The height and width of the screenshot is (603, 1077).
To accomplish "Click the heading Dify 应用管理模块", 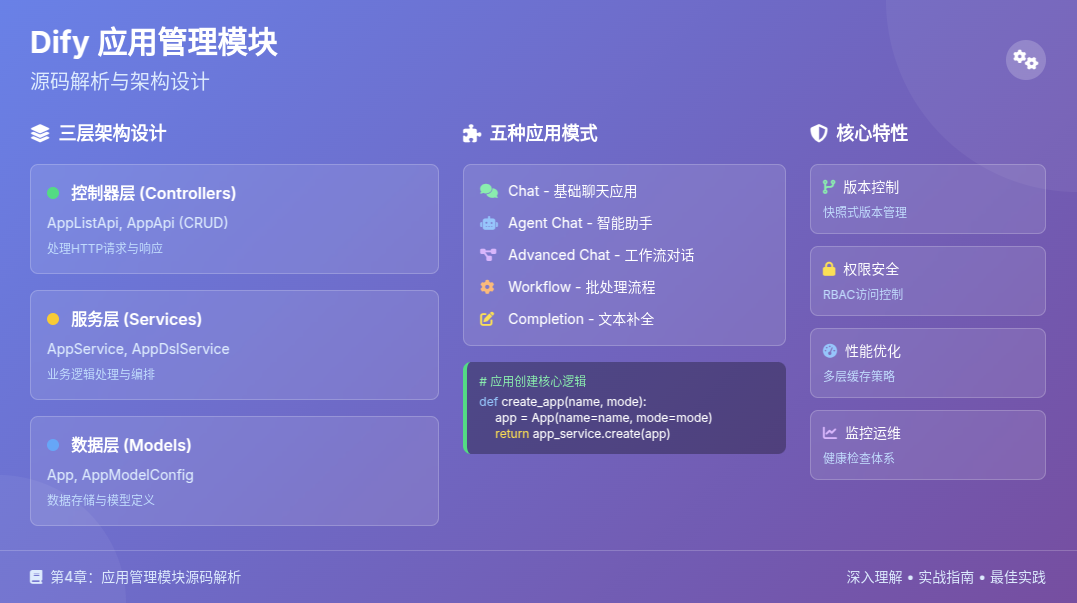I will pyautogui.click(x=154, y=43).
